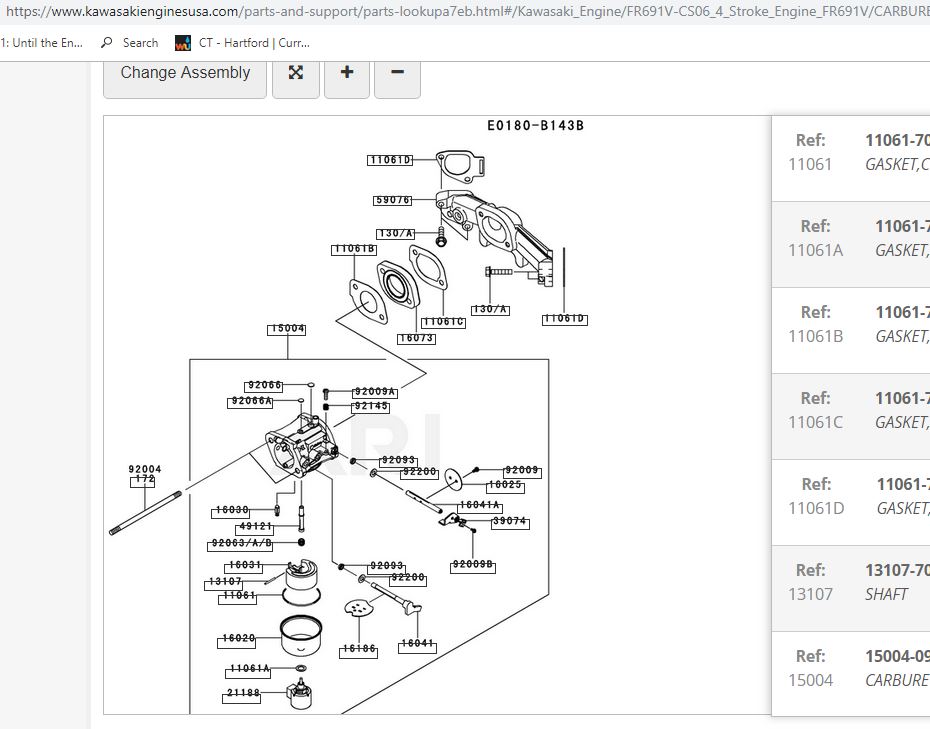
Task: Click diagram label 92145
Action: point(371,407)
